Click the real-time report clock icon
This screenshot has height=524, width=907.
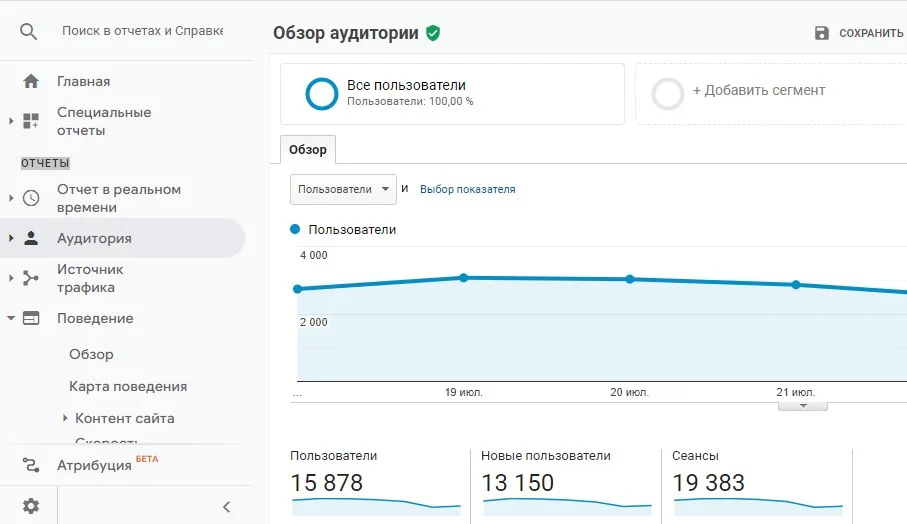pos(31,198)
